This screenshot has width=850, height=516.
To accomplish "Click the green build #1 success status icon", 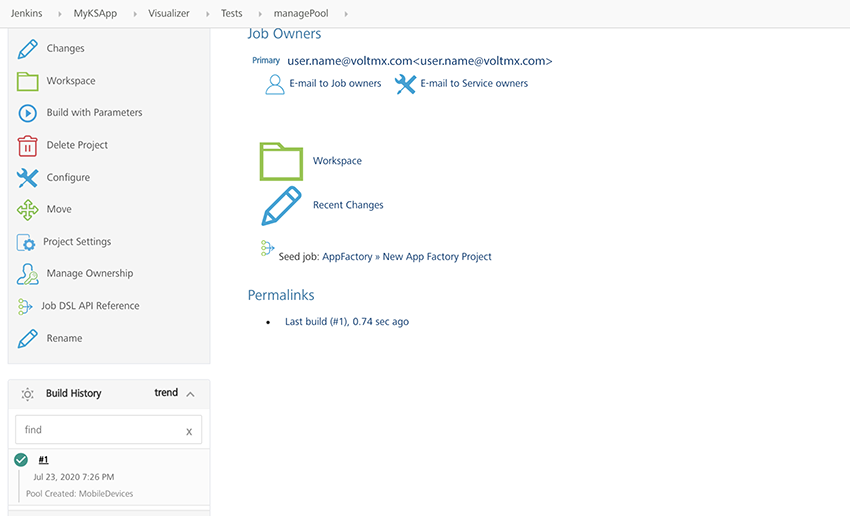I will 22,460.
